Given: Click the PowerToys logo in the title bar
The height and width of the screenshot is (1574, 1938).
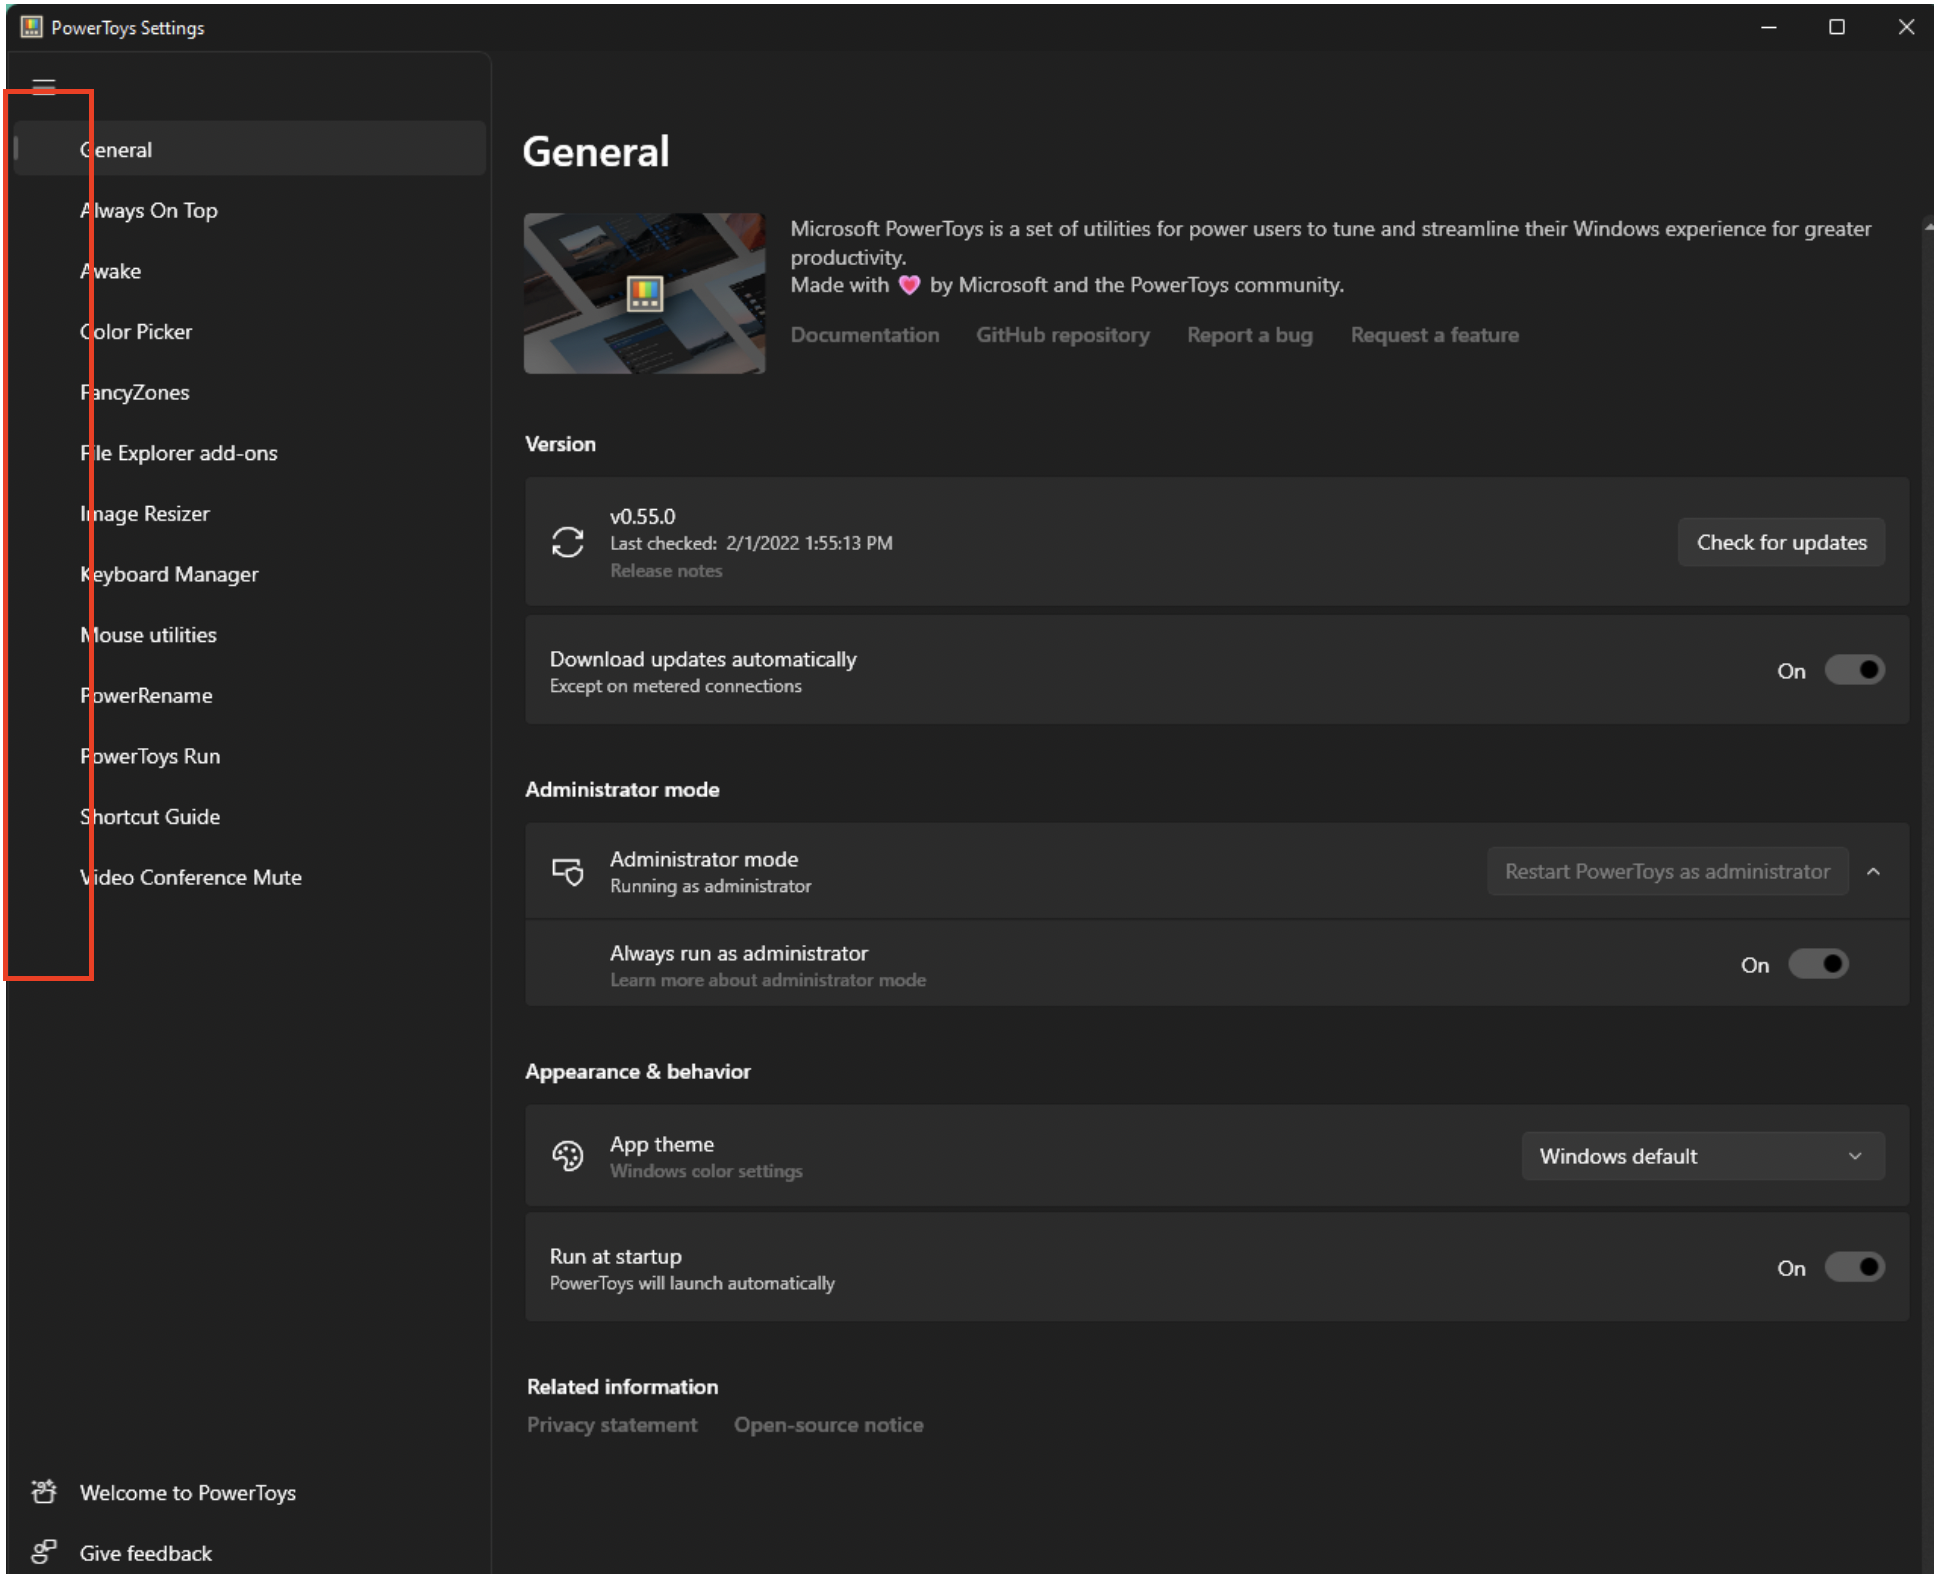Looking at the screenshot, I should click(x=31, y=27).
